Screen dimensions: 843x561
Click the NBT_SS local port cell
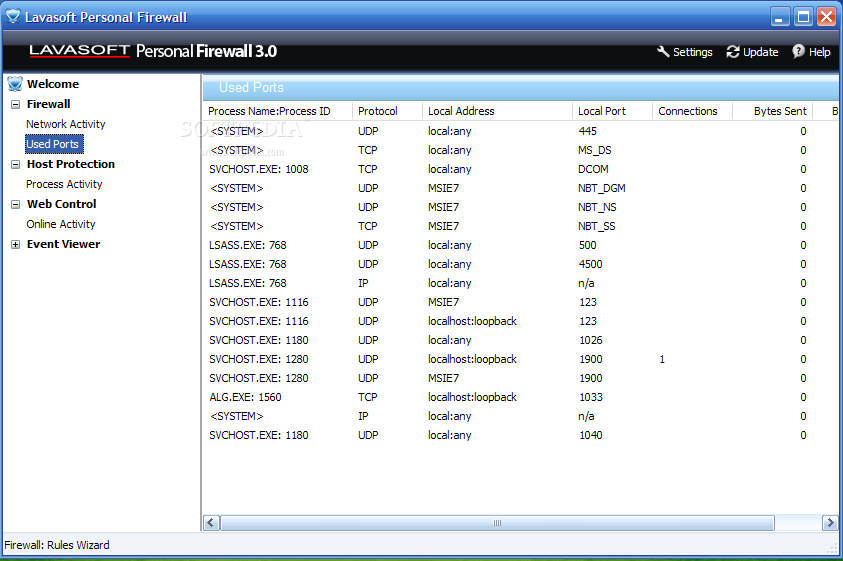tap(597, 226)
